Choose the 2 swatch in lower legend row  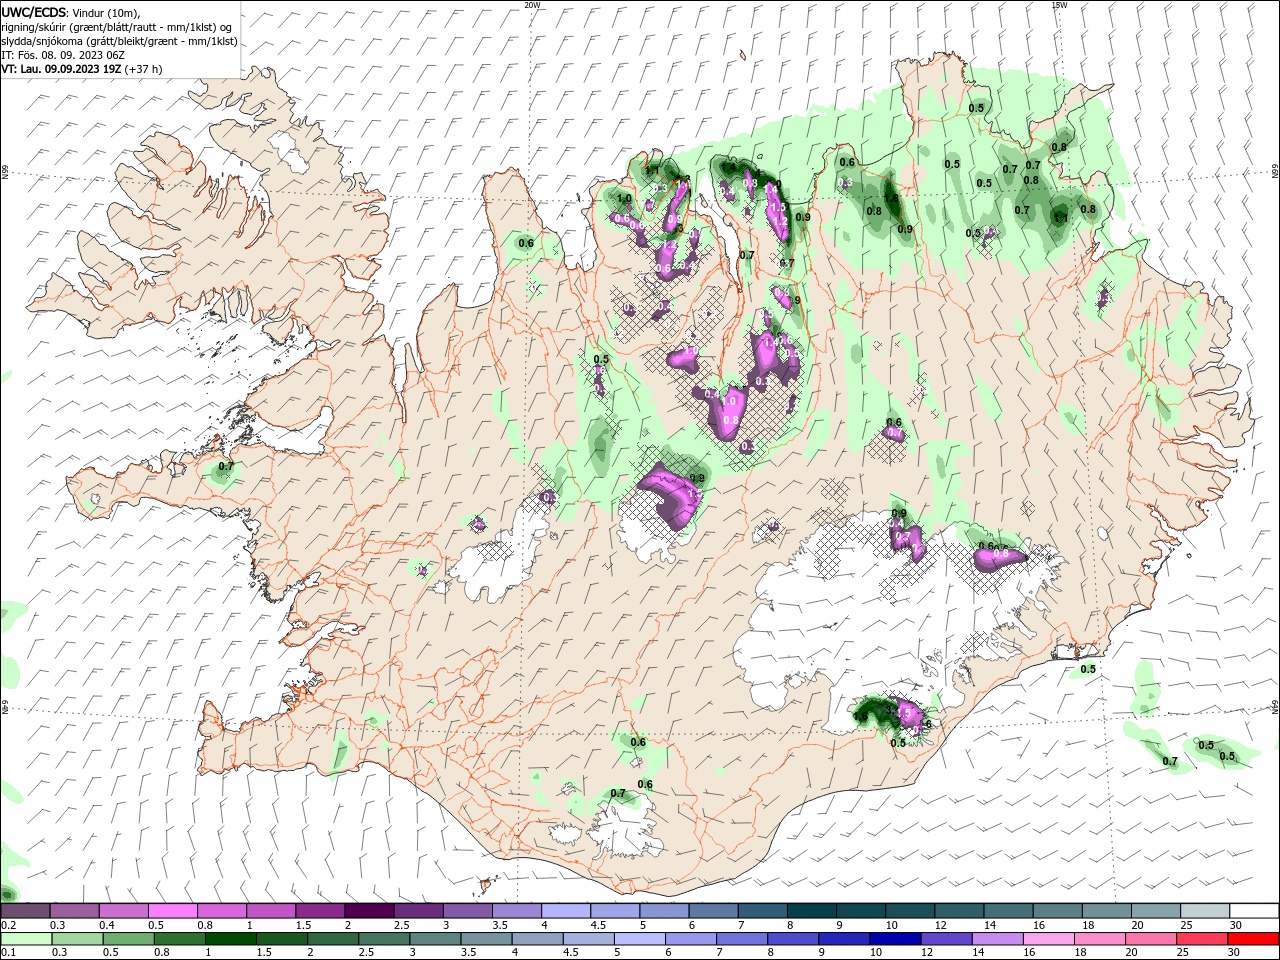332,939
